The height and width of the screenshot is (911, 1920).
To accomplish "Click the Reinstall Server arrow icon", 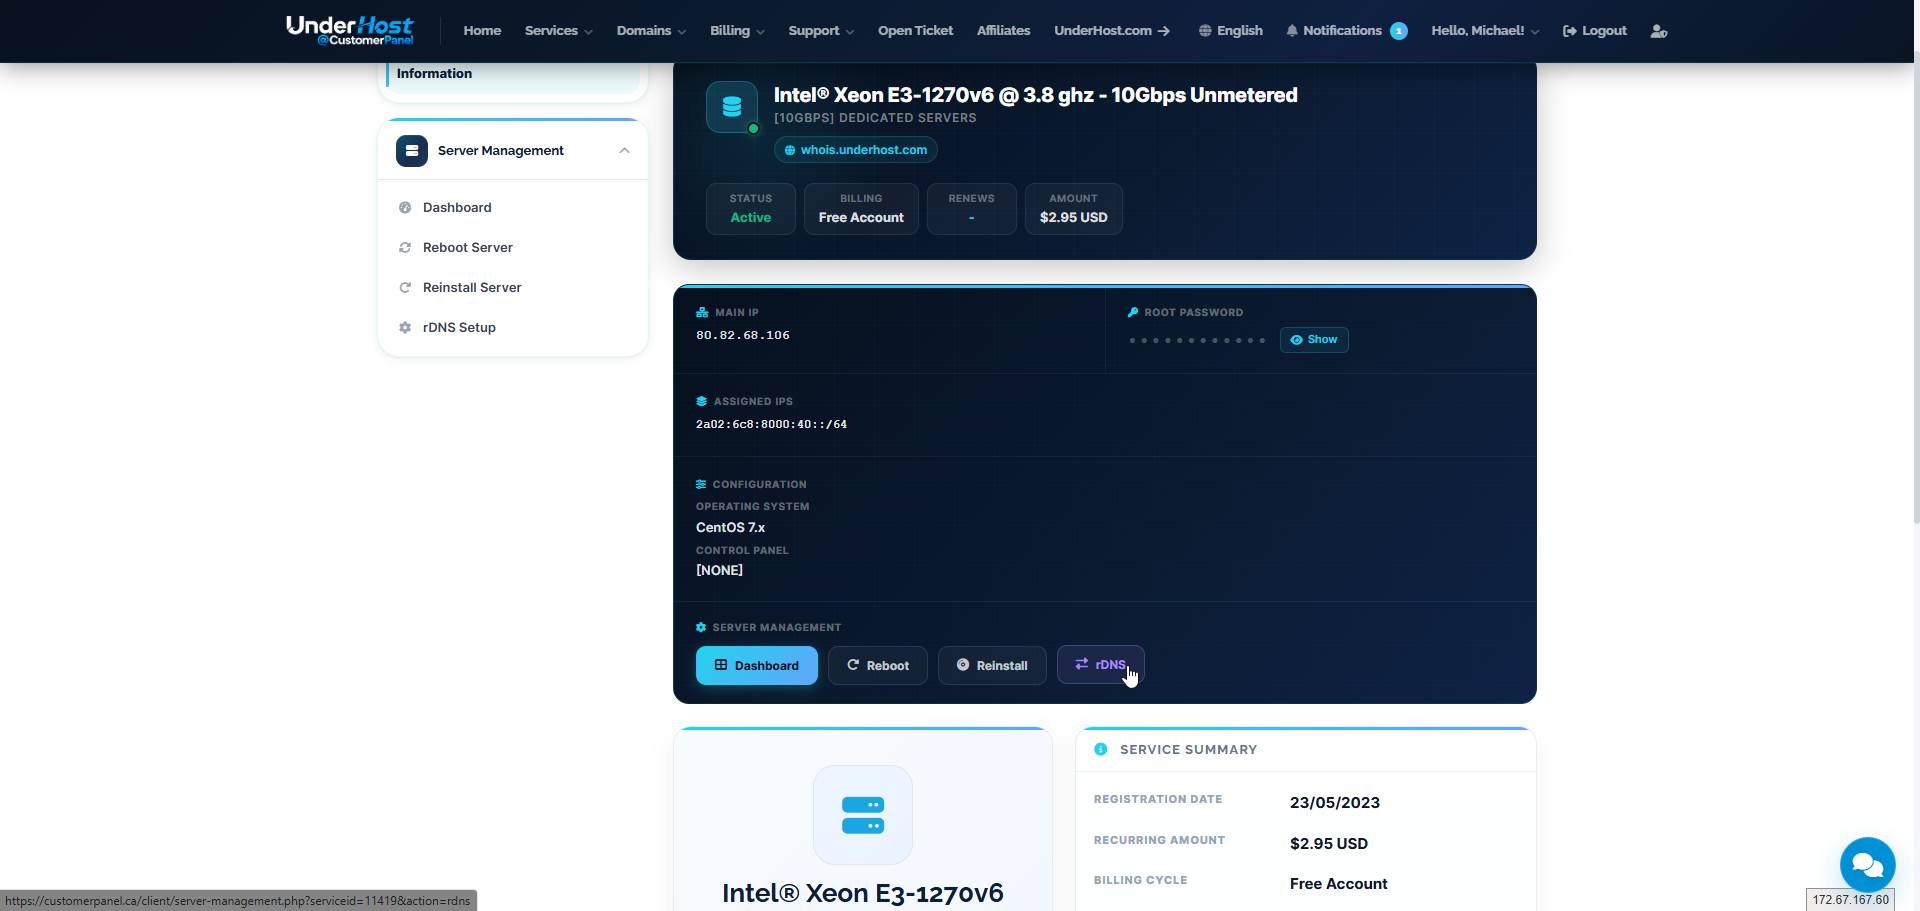I will pos(405,288).
